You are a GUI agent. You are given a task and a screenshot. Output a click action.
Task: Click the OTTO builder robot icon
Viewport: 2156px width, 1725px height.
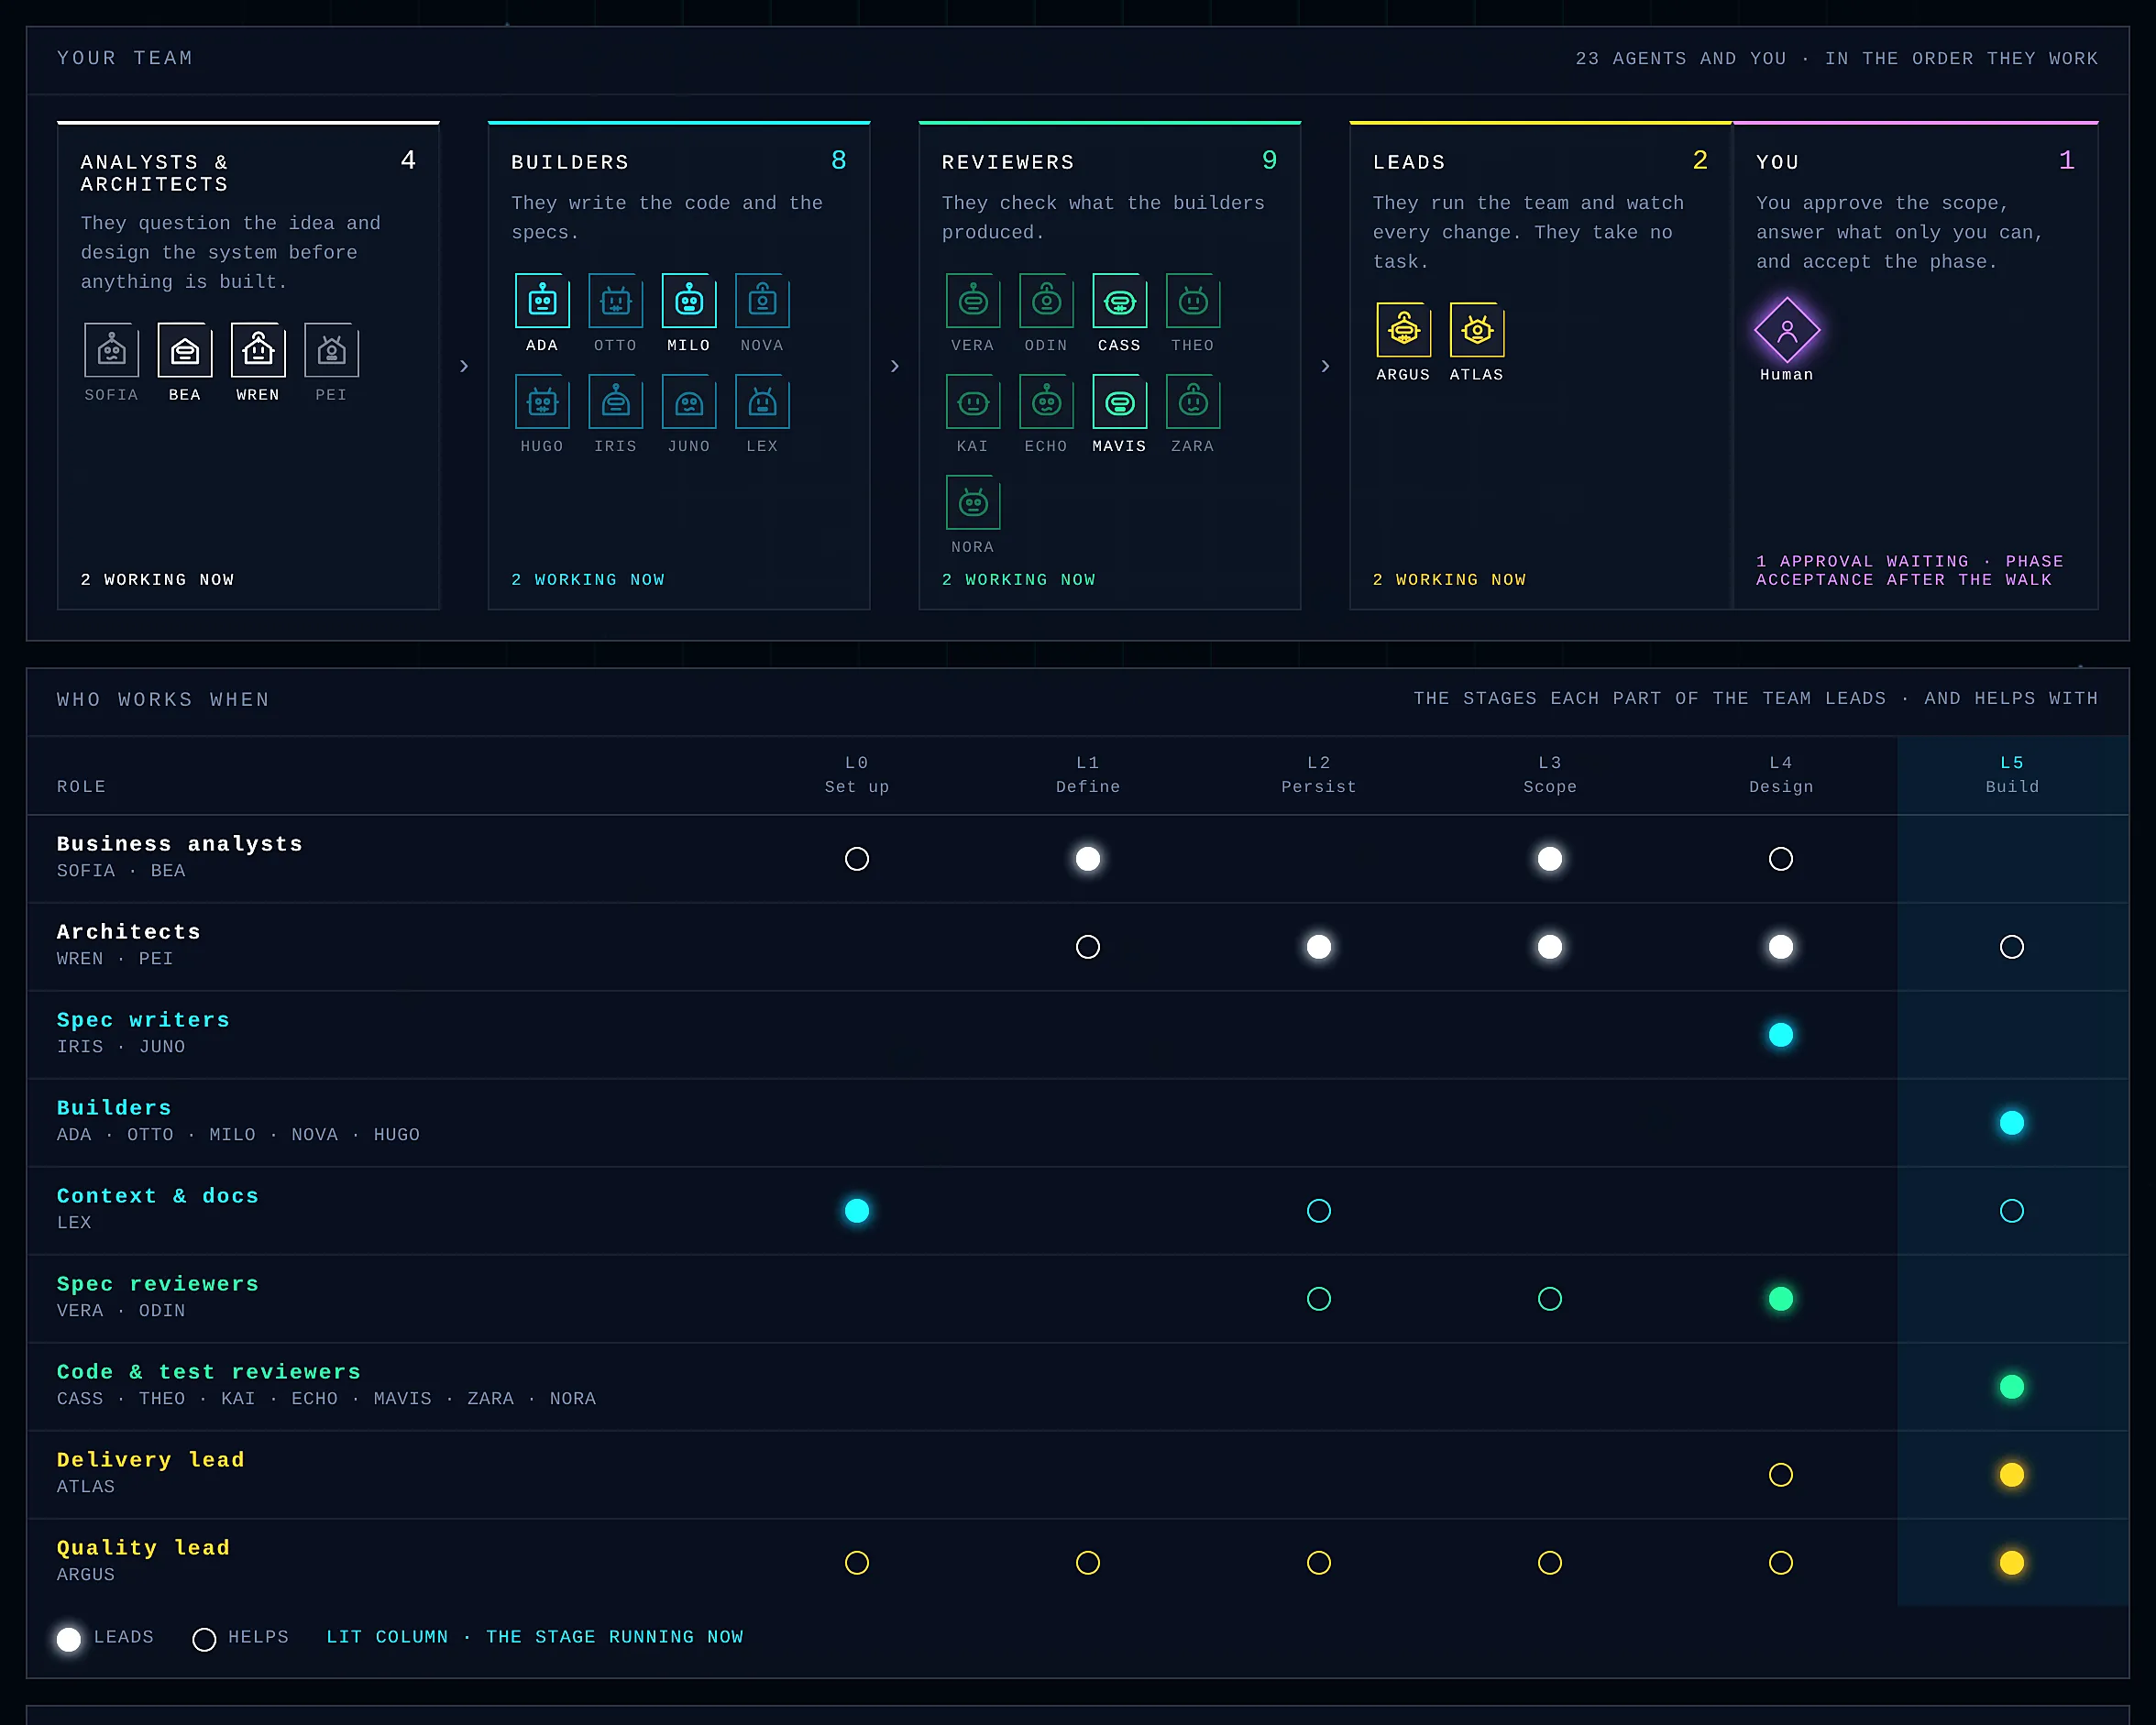click(615, 300)
